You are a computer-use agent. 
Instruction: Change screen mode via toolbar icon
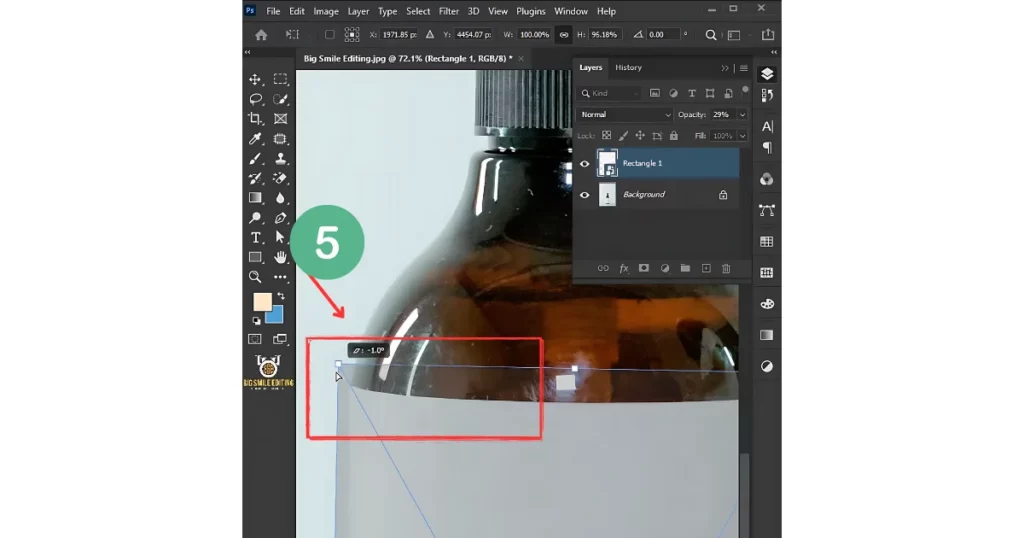click(280, 339)
